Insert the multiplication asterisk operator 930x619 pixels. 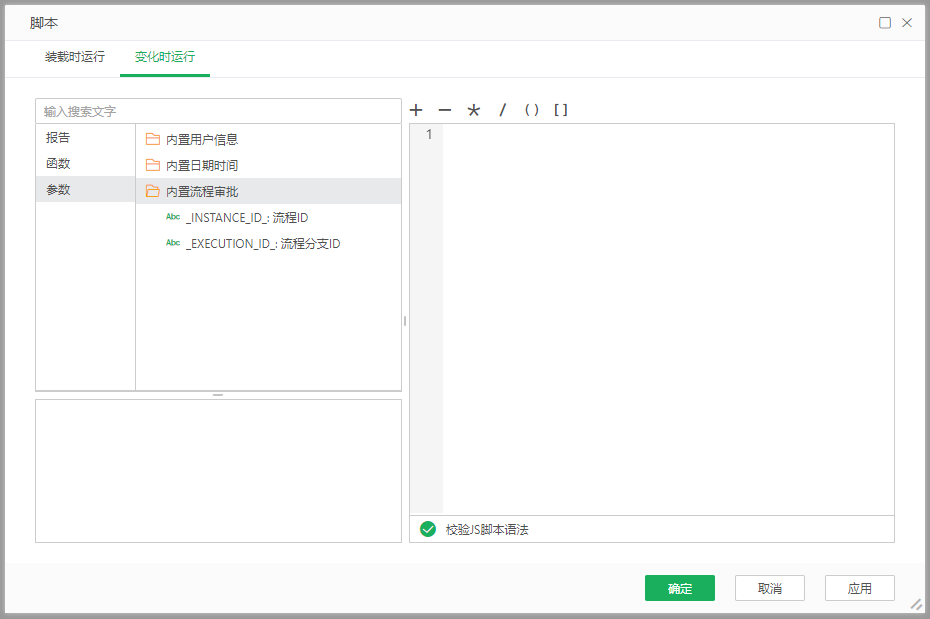(473, 110)
